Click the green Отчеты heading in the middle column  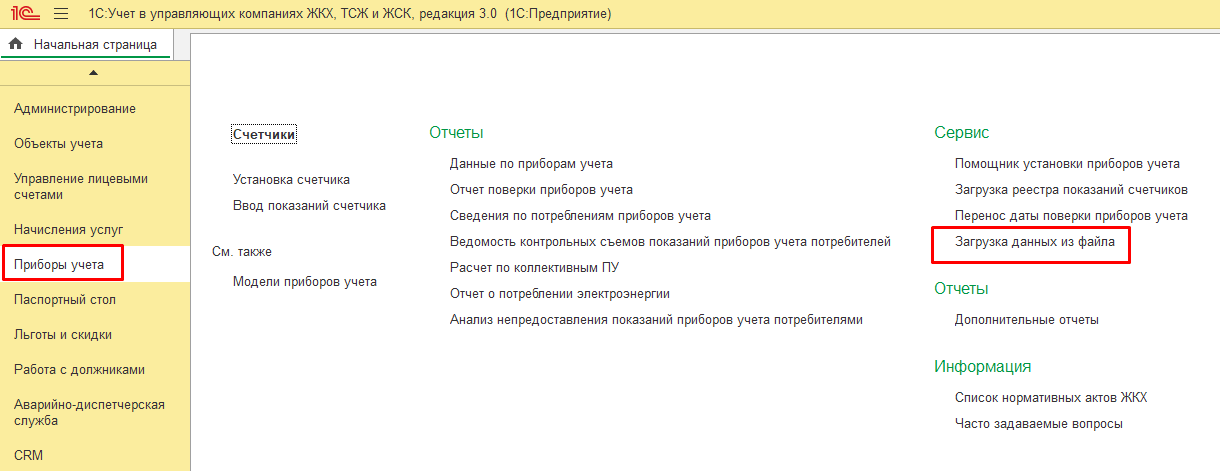pos(457,132)
